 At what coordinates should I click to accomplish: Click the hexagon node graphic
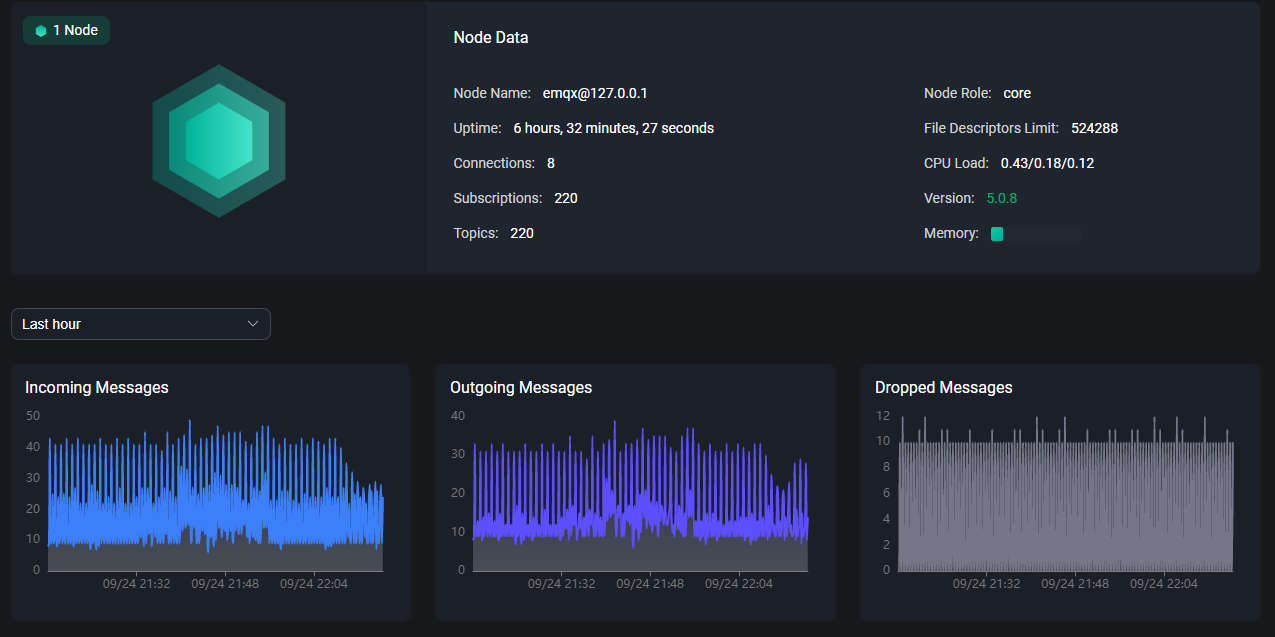click(x=219, y=141)
